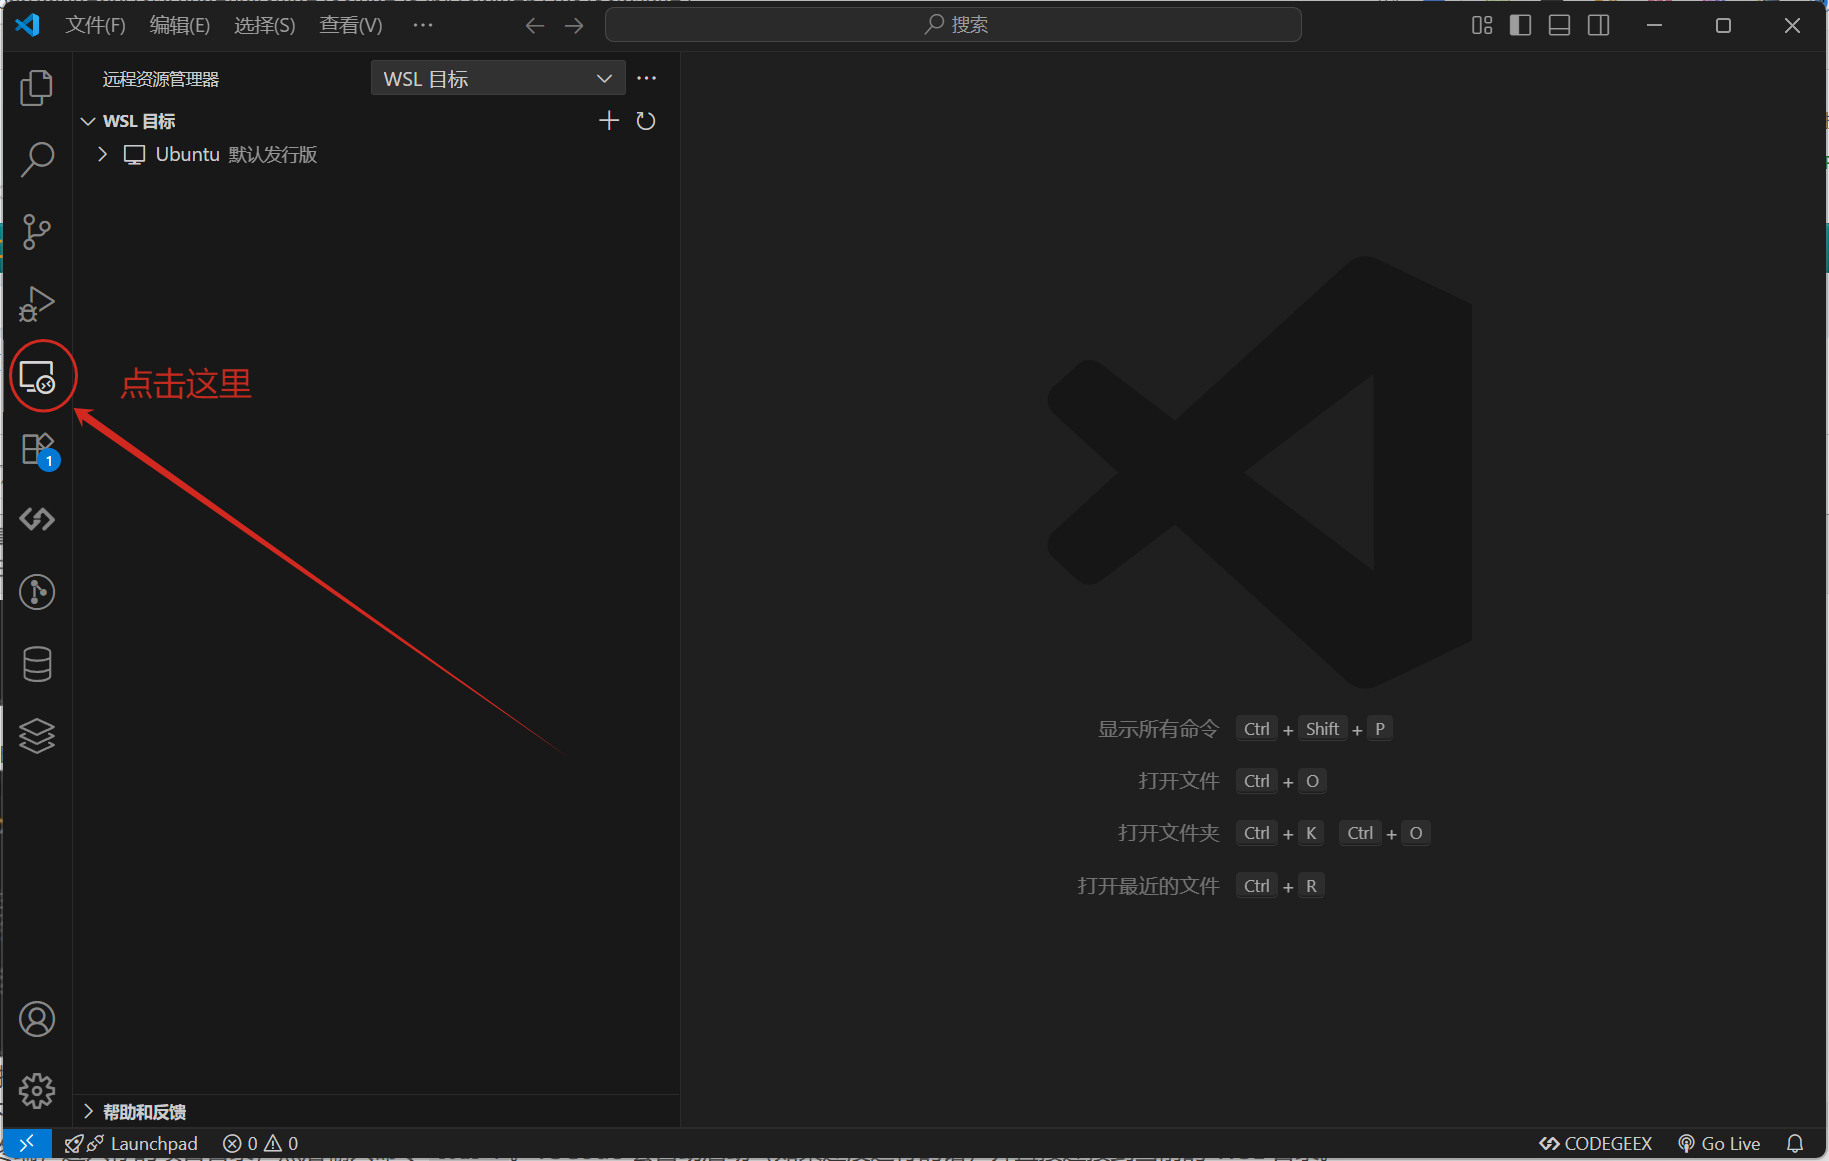Open notifications bell icon

[x=1795, y=1143]
